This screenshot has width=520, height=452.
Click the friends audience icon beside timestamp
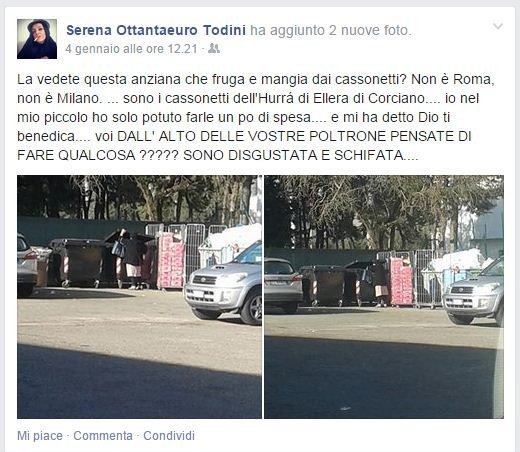(214, 49)
